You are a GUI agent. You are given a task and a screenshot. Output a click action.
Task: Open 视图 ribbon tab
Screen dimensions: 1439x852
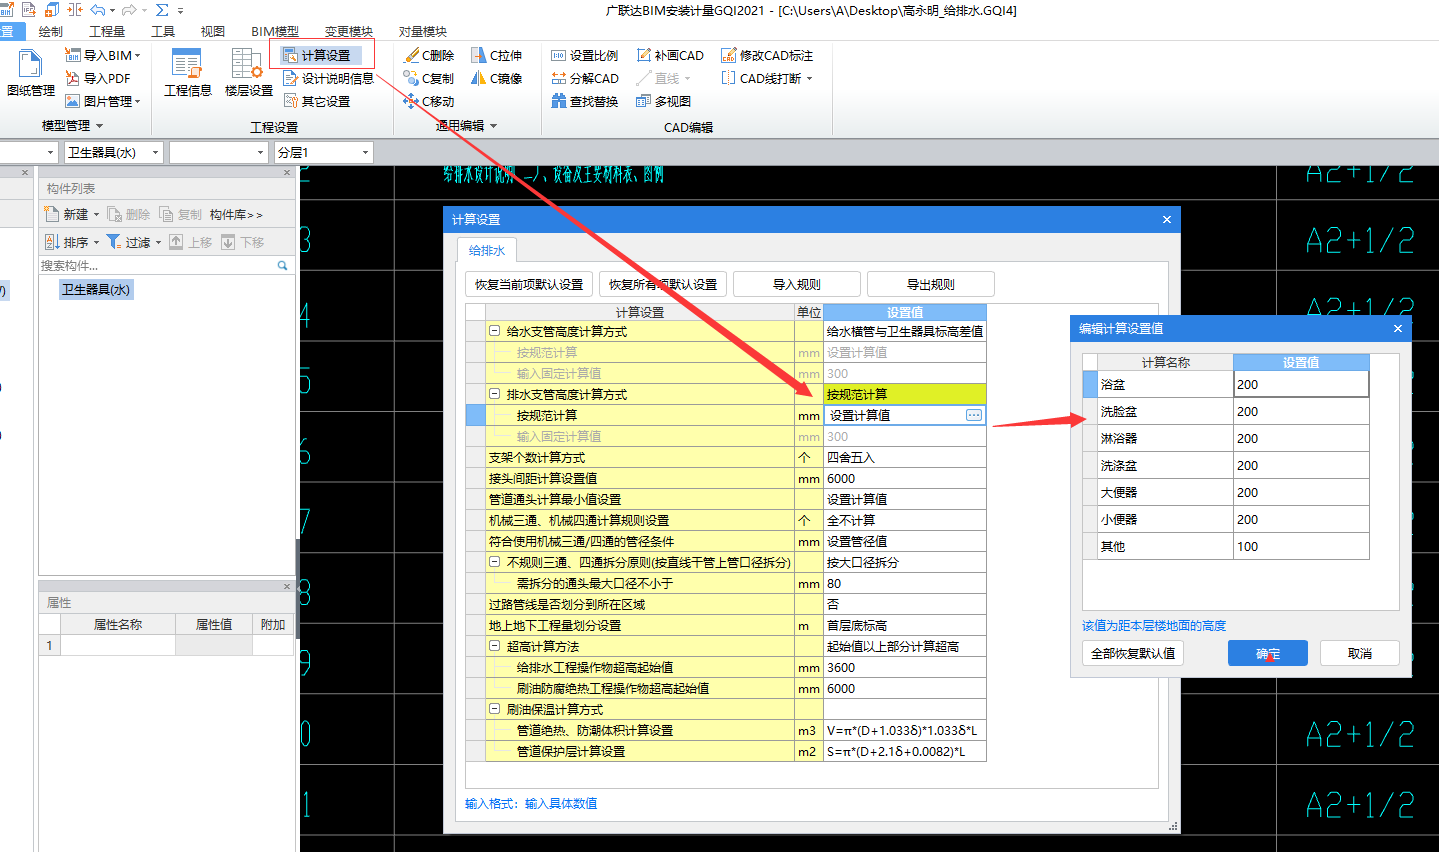coord(213,31)
